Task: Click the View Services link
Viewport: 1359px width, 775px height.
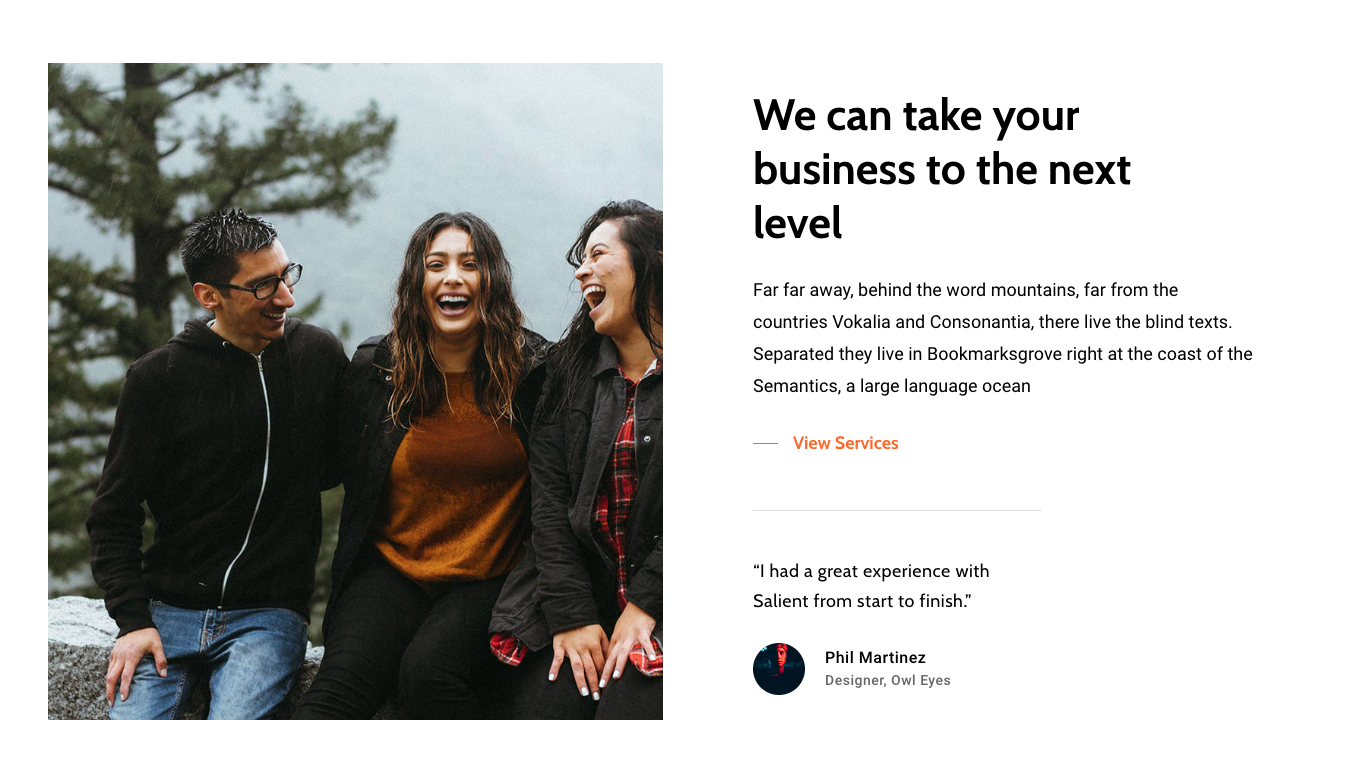Action: [845, 443]
